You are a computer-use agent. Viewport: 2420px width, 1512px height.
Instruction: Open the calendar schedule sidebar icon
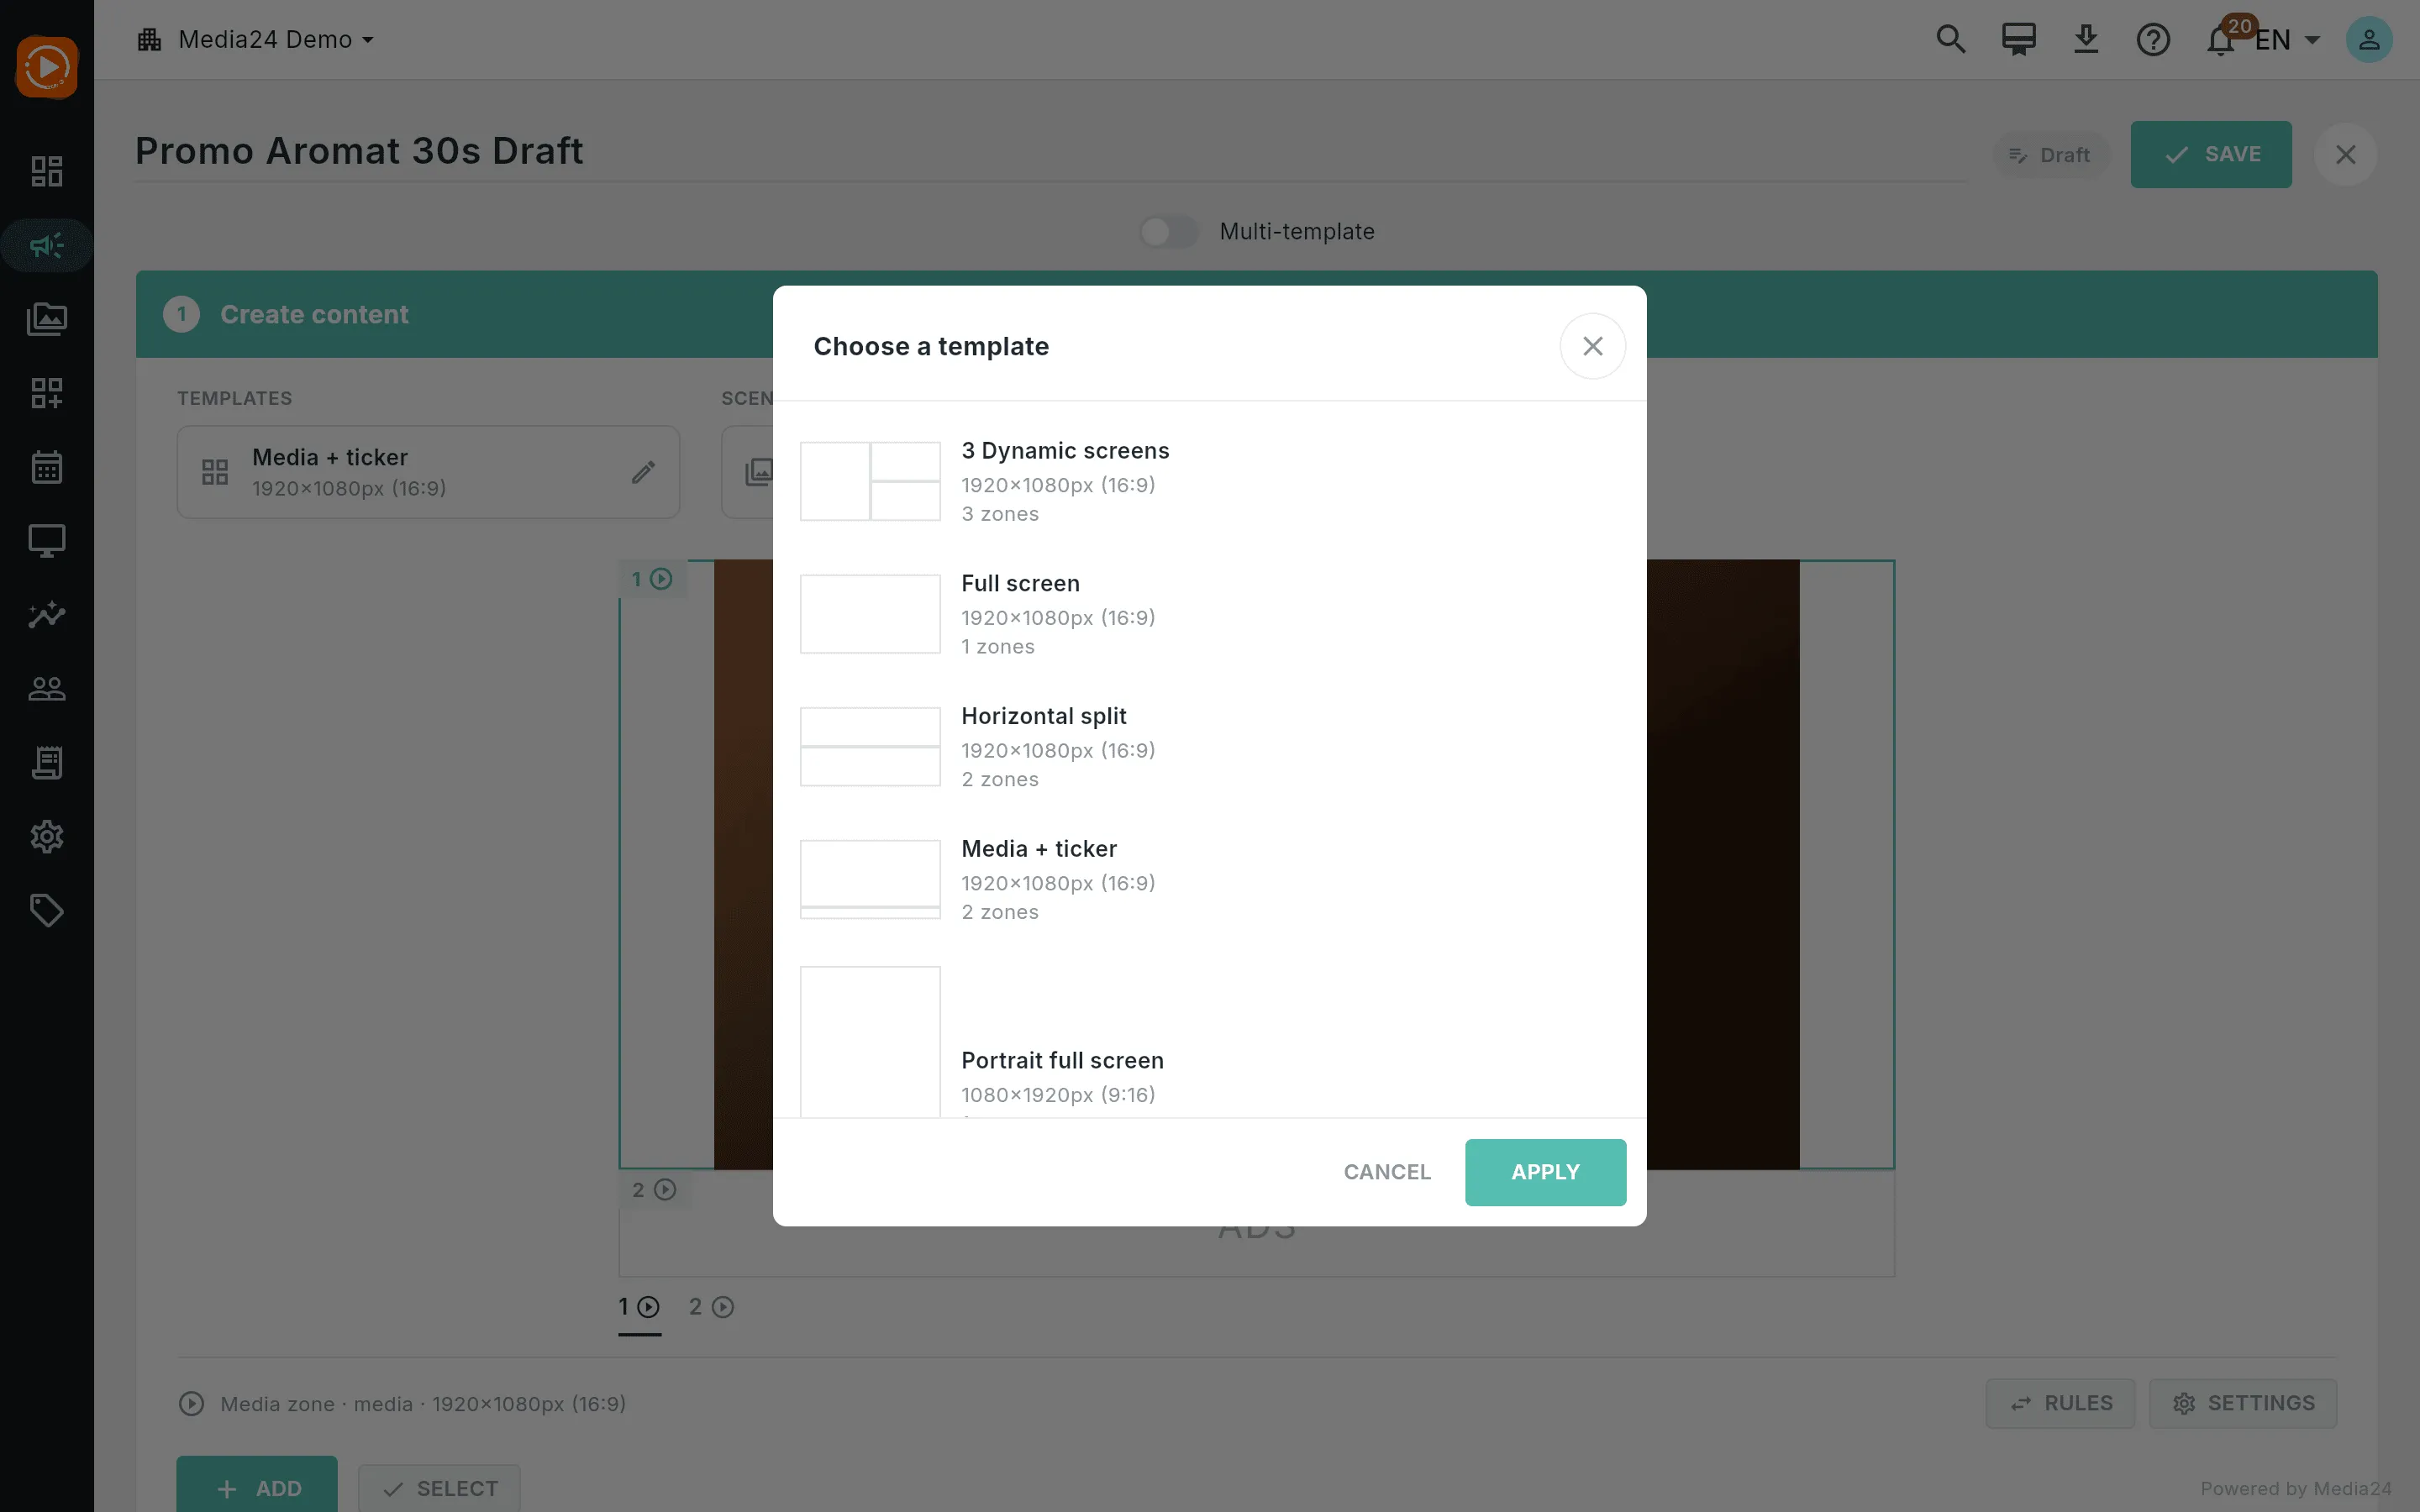(47, 467)
